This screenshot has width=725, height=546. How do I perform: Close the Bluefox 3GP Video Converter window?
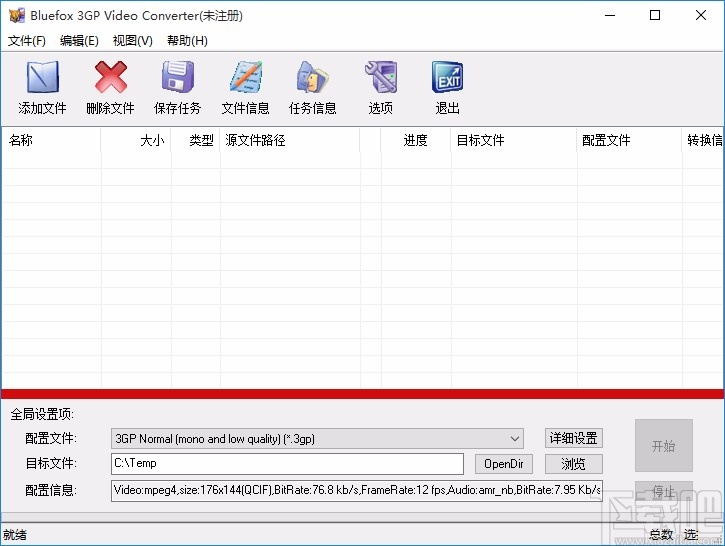click(700, 16)
